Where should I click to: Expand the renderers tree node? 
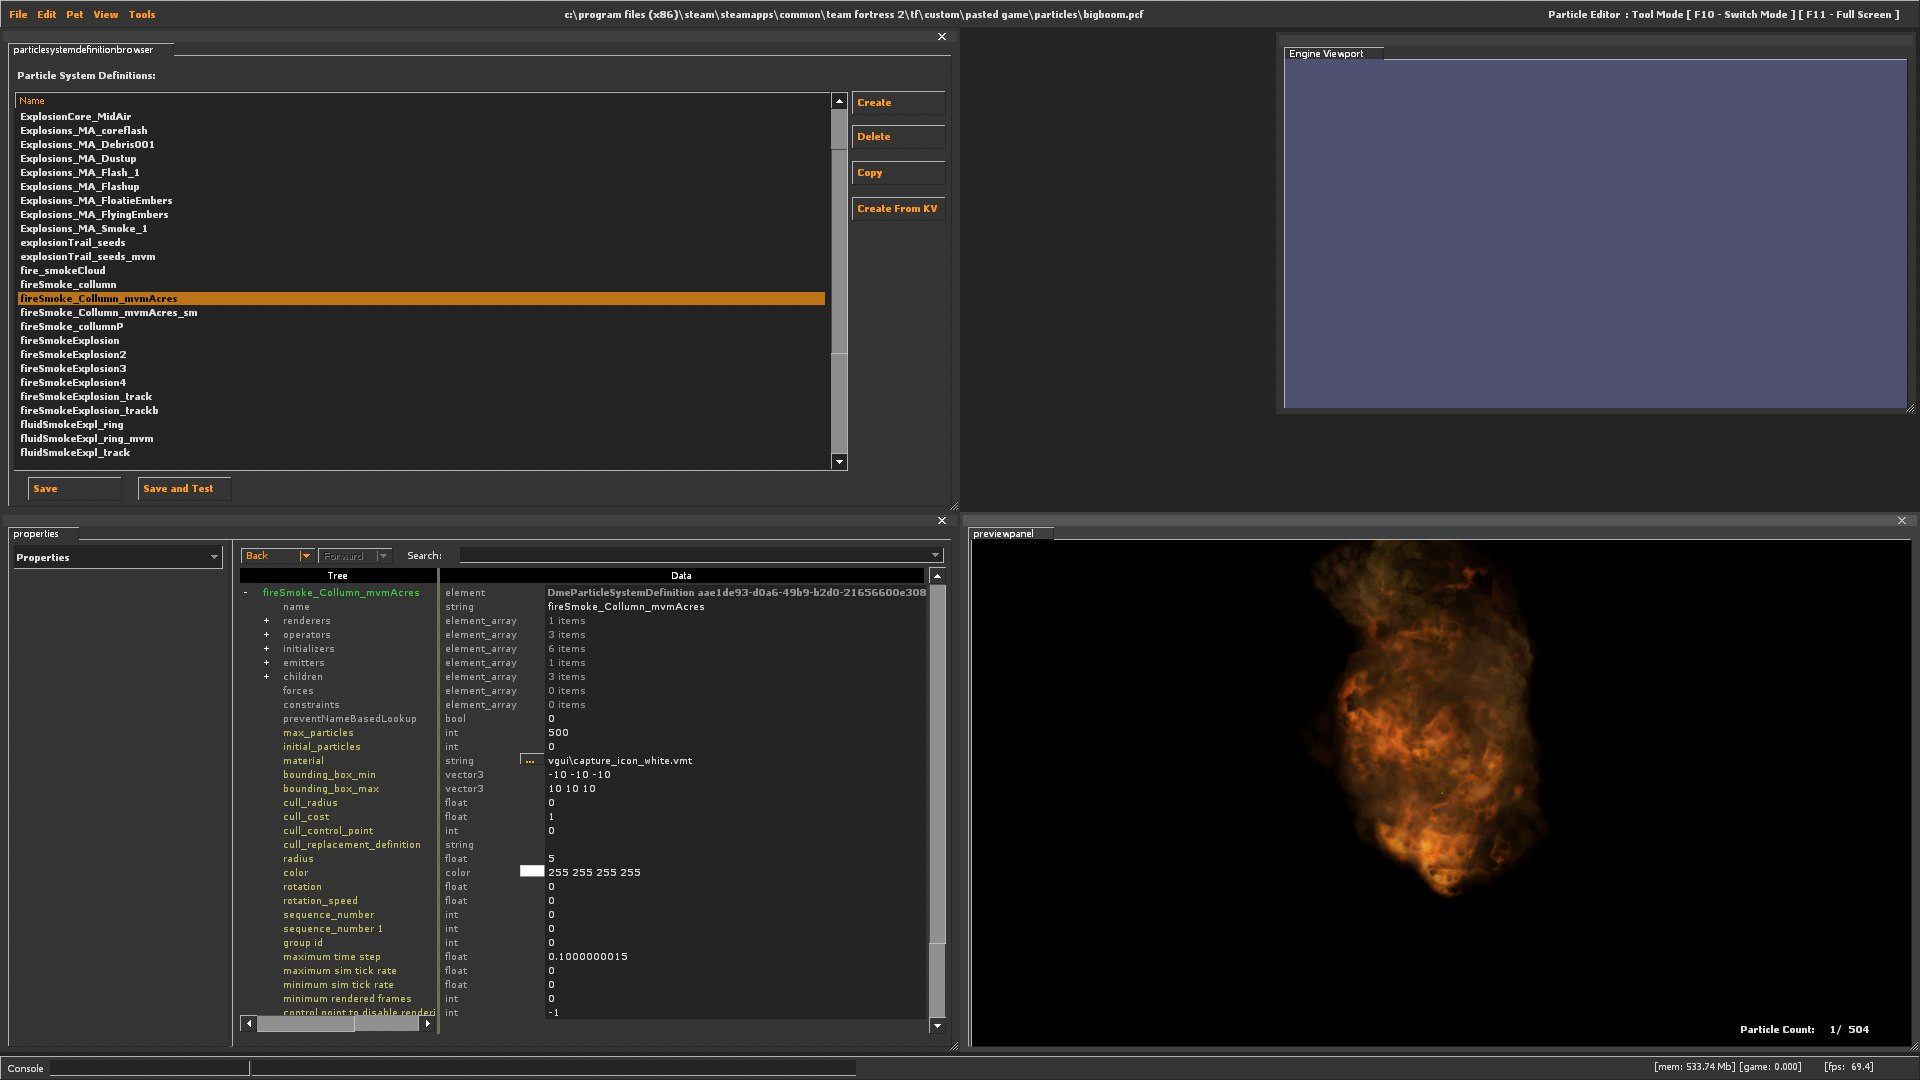click(x=266, y=621)
